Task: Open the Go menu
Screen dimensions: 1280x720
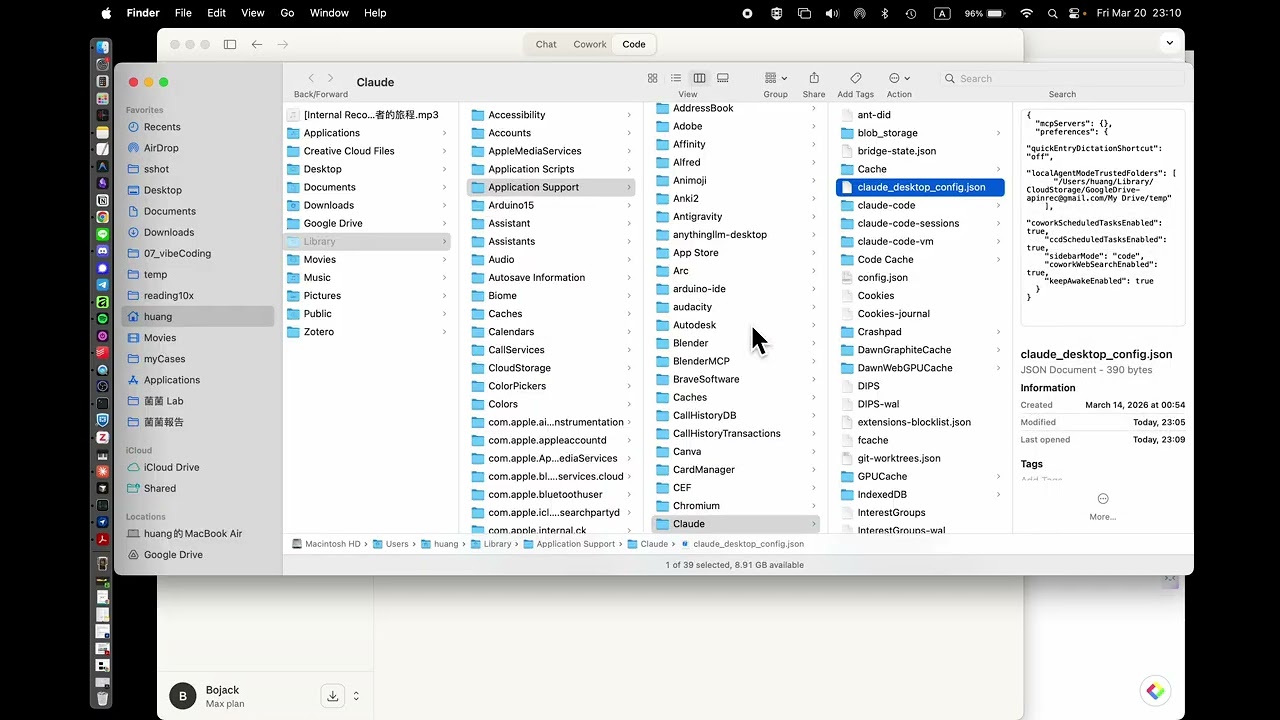Action: coord(287,13)
